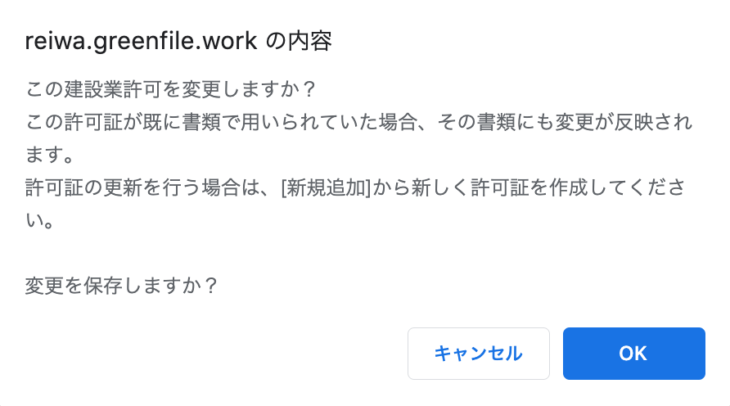Confirm saving changes with the OK button
This screenshot has width=730, height=406.
pos(634,353)
